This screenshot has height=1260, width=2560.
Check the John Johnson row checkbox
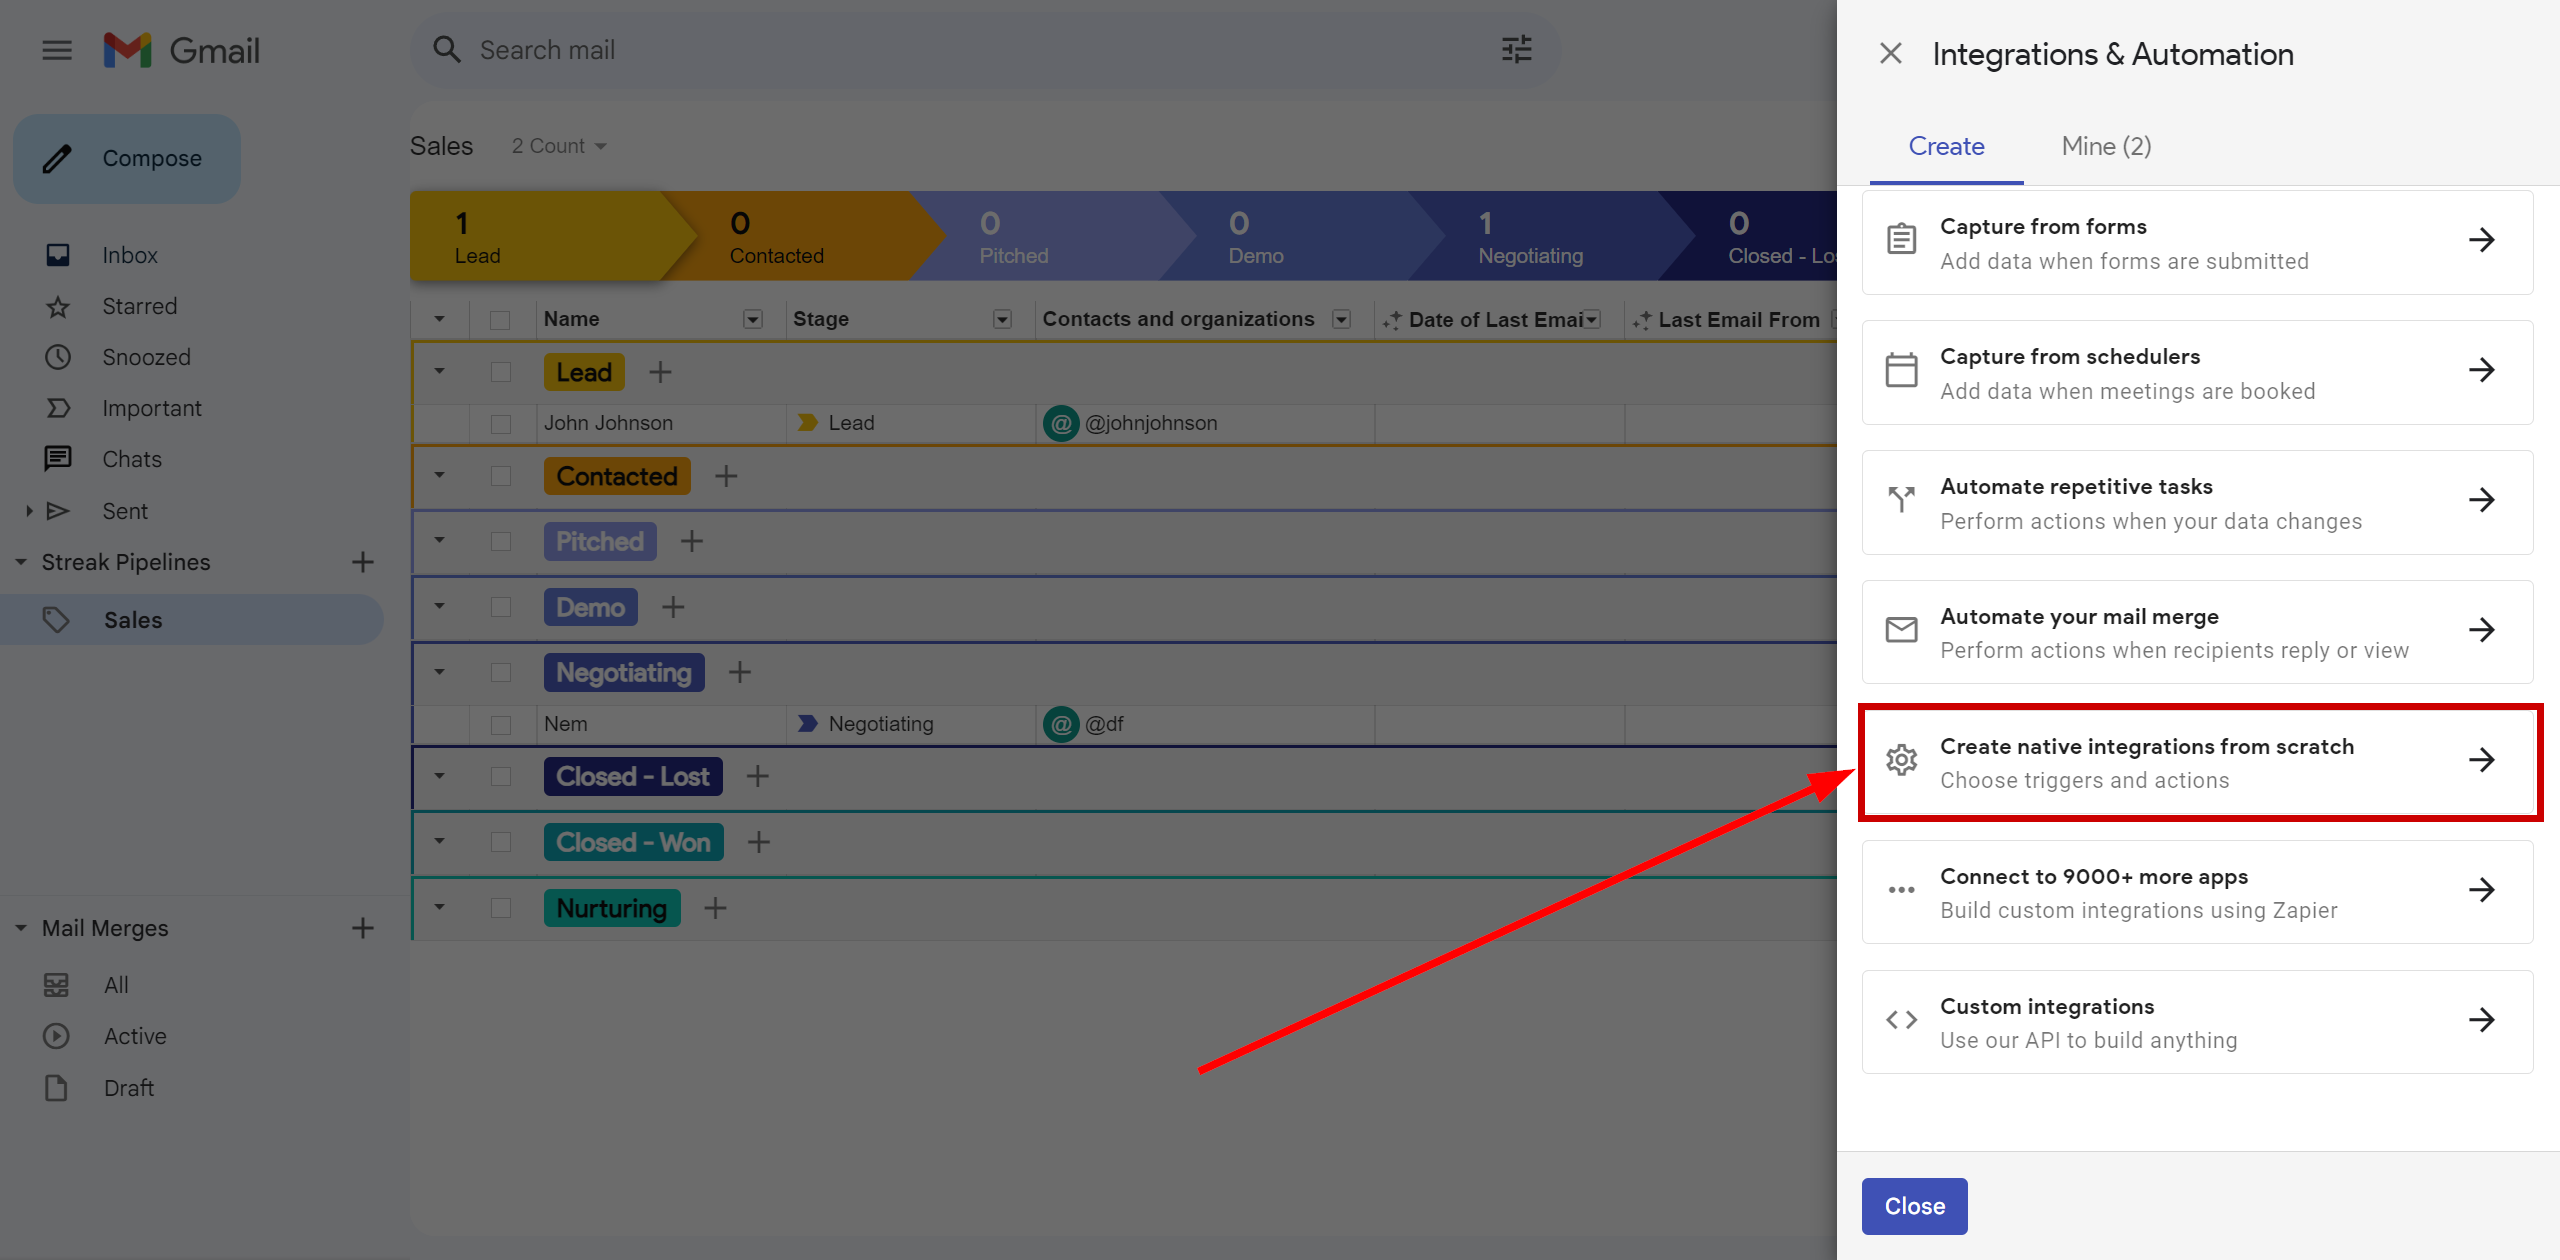(x=500, y=424)
